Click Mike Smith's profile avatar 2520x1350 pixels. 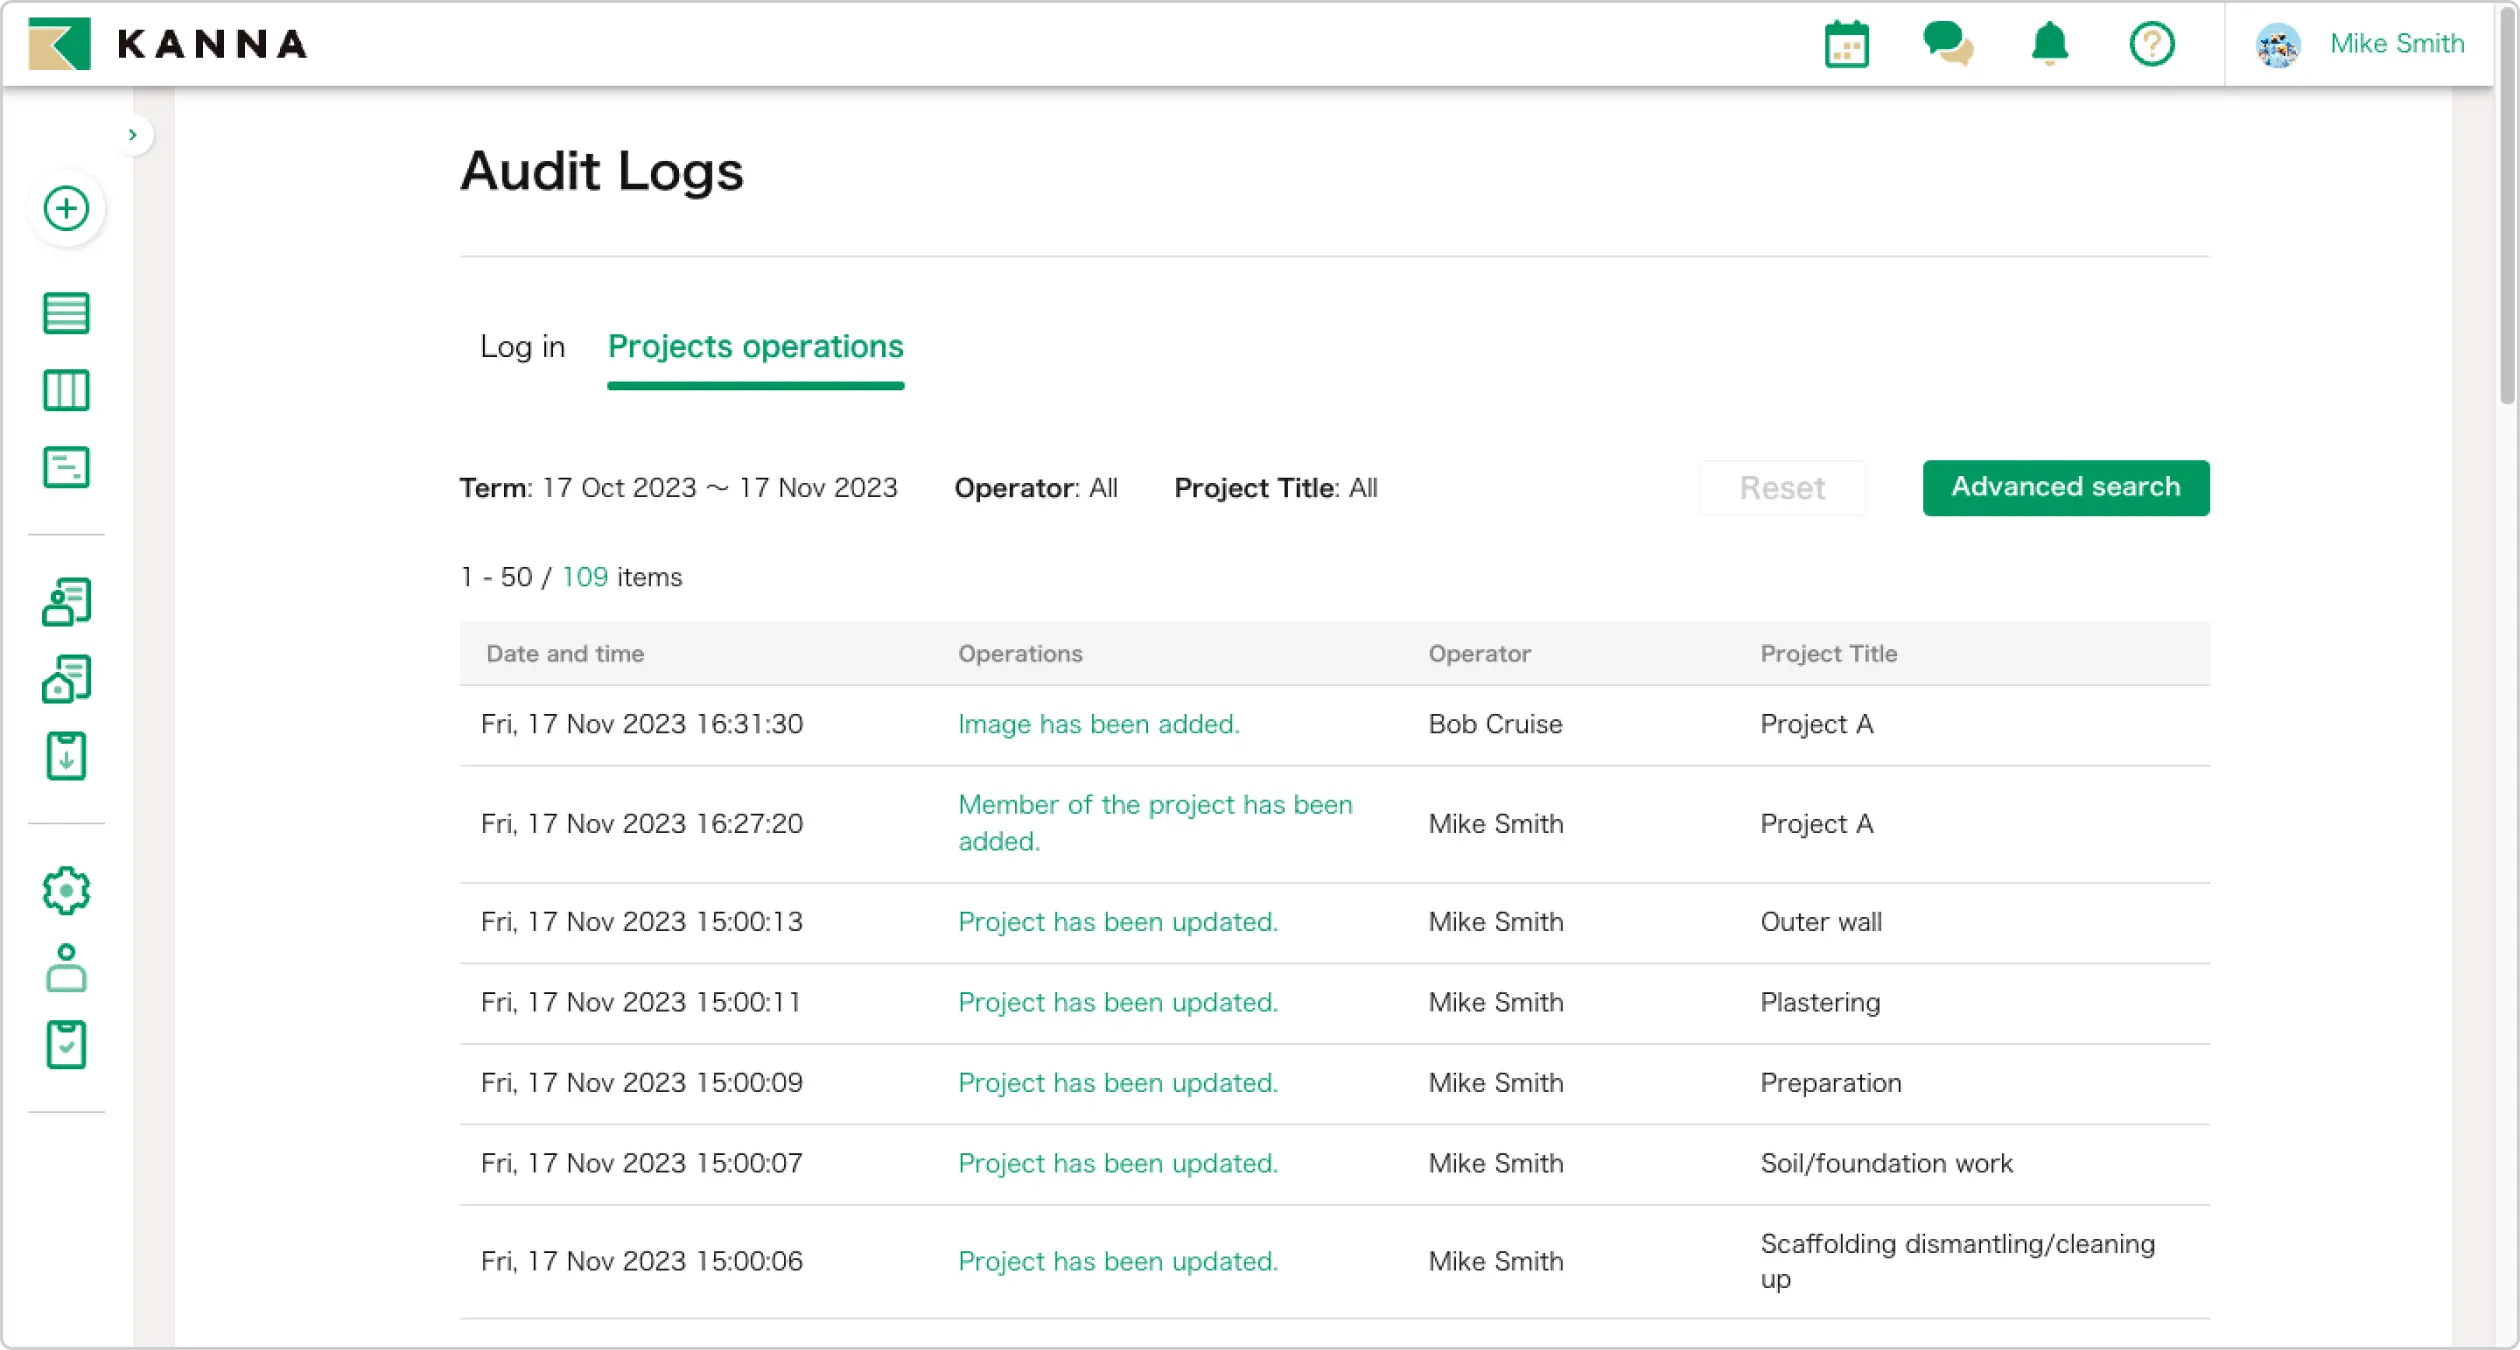[x=2279, y=44]
